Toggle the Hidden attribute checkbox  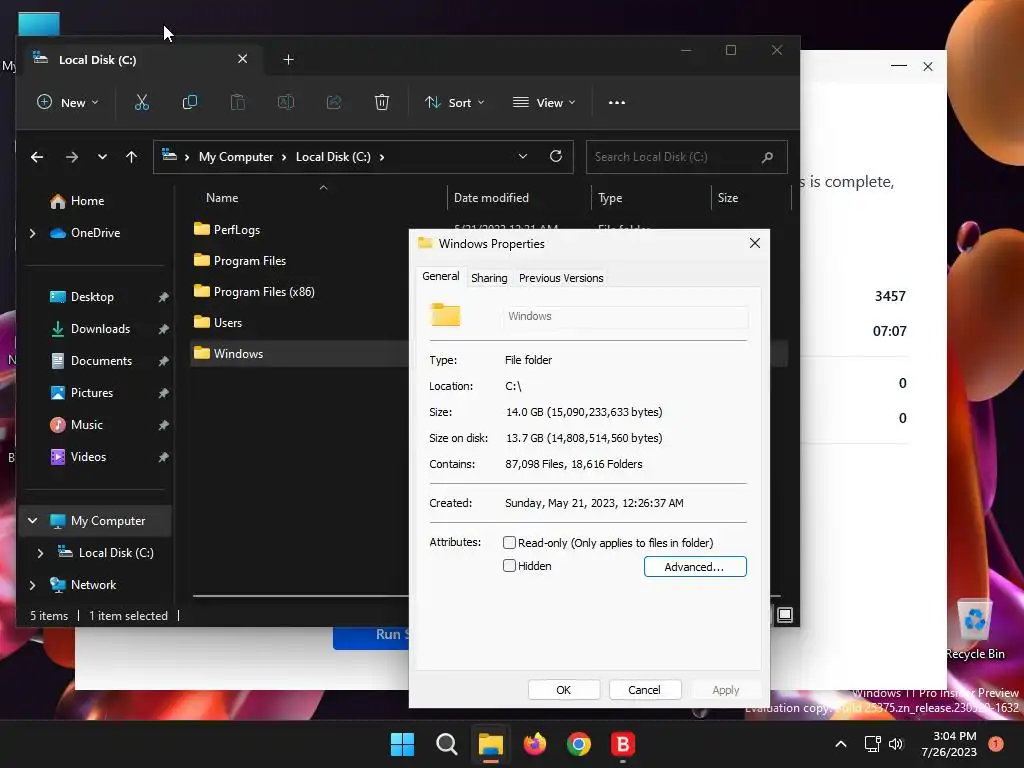pos(509,566)
